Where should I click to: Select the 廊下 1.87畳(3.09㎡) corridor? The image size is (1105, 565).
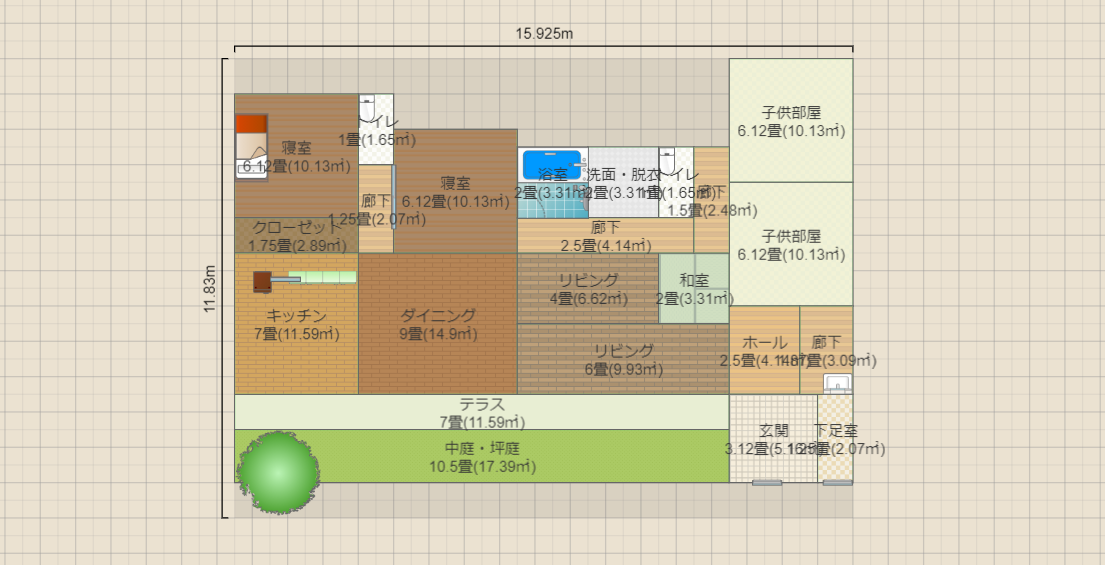tap(826, 350)
